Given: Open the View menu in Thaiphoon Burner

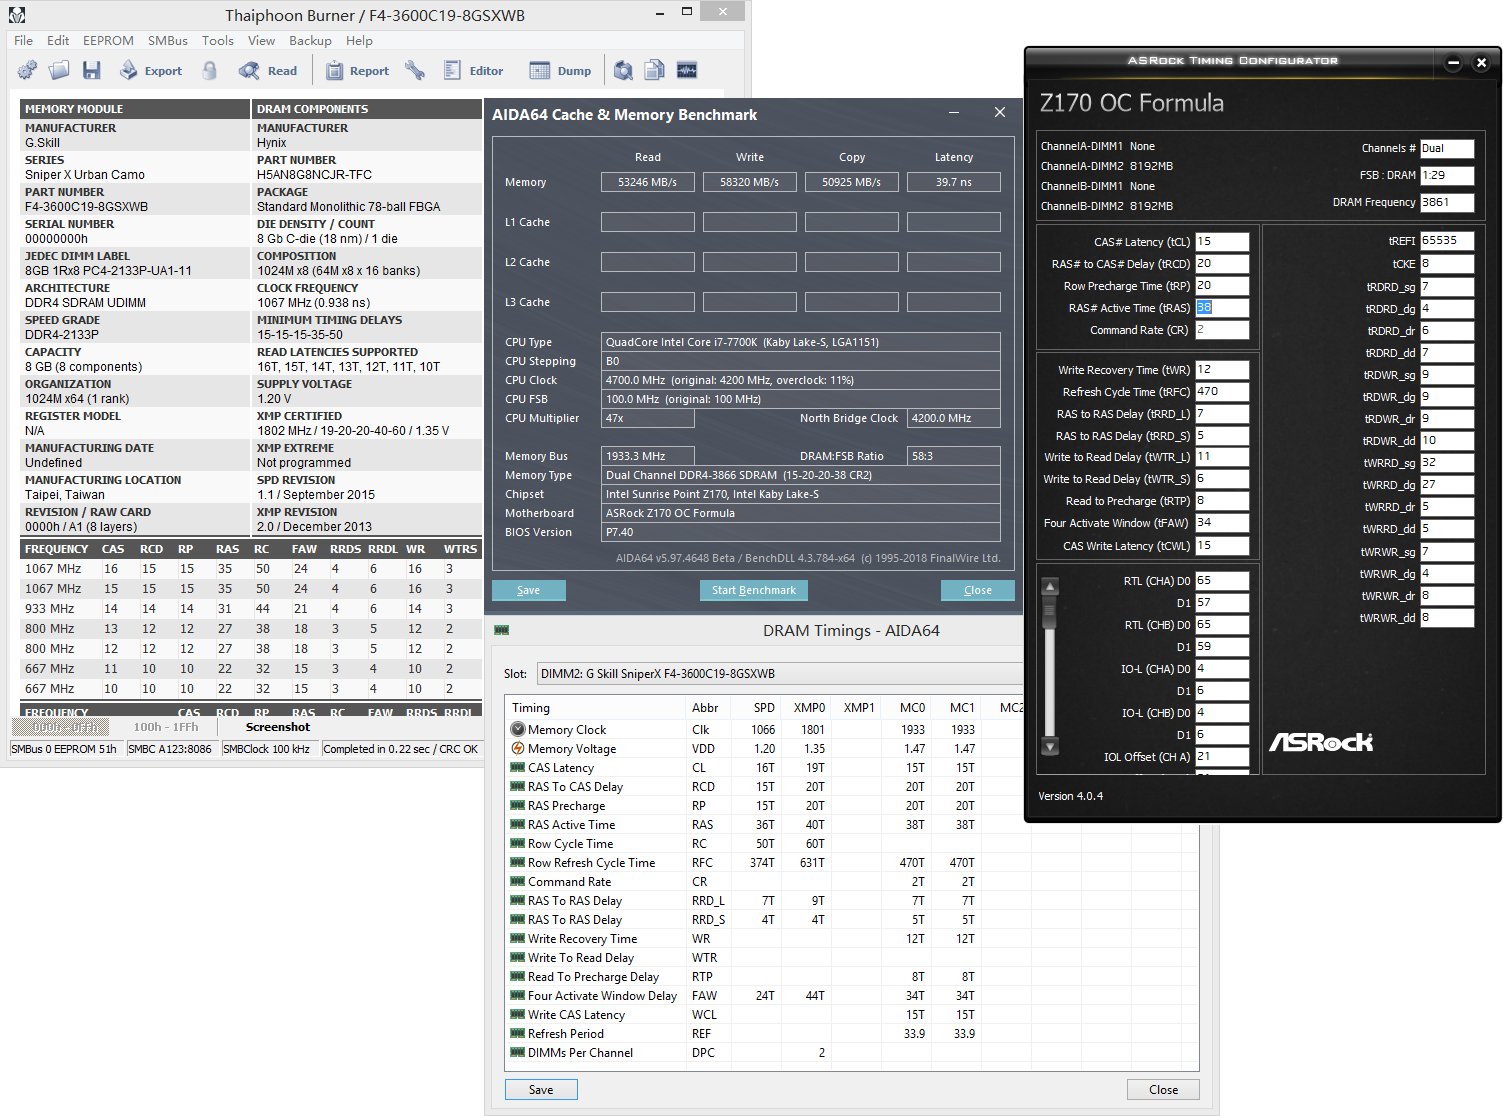Looking at the screenshot, I should 261,41.
